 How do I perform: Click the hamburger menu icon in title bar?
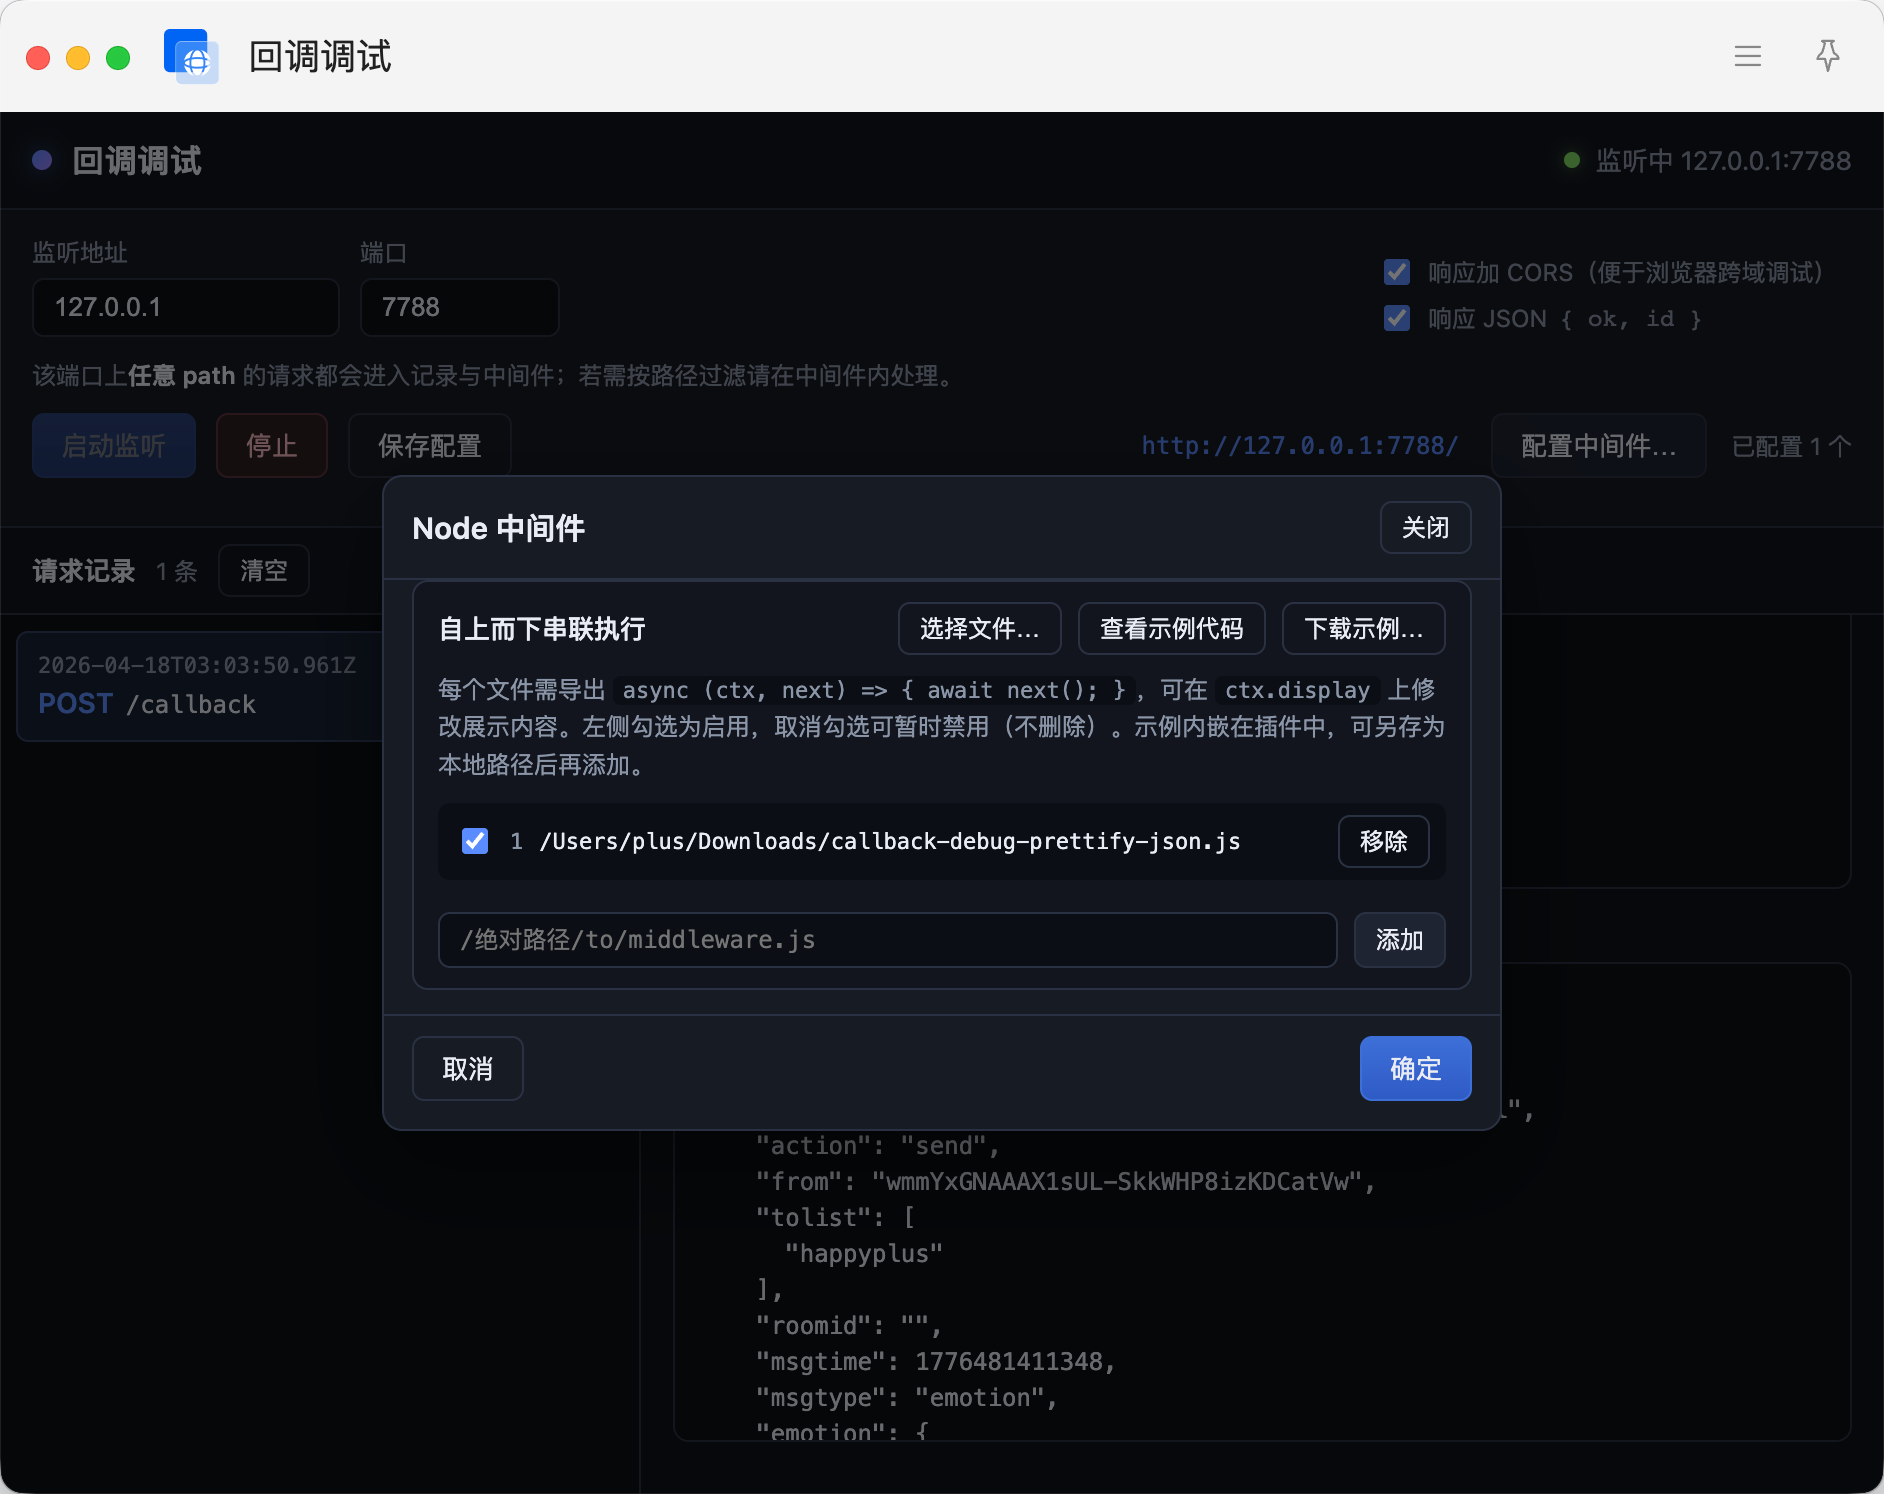(1747, 56)
